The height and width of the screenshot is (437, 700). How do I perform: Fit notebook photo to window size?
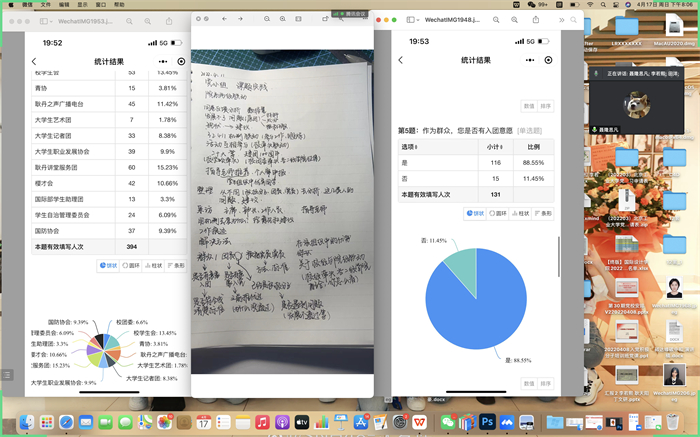coord(298,19)
